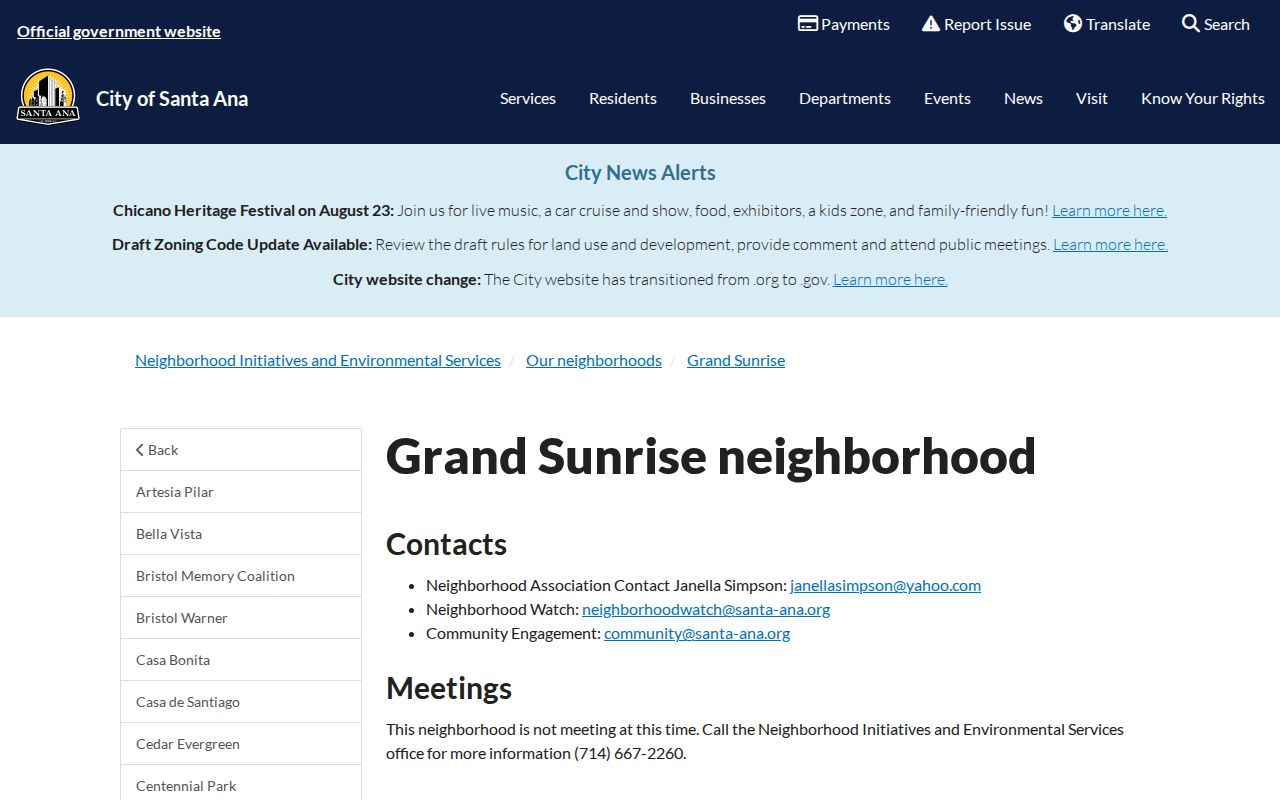Image resolution: width=1280 pixels, height=800 pixels.
Task: Go to the Events page
Action: (x=947, y=98)
